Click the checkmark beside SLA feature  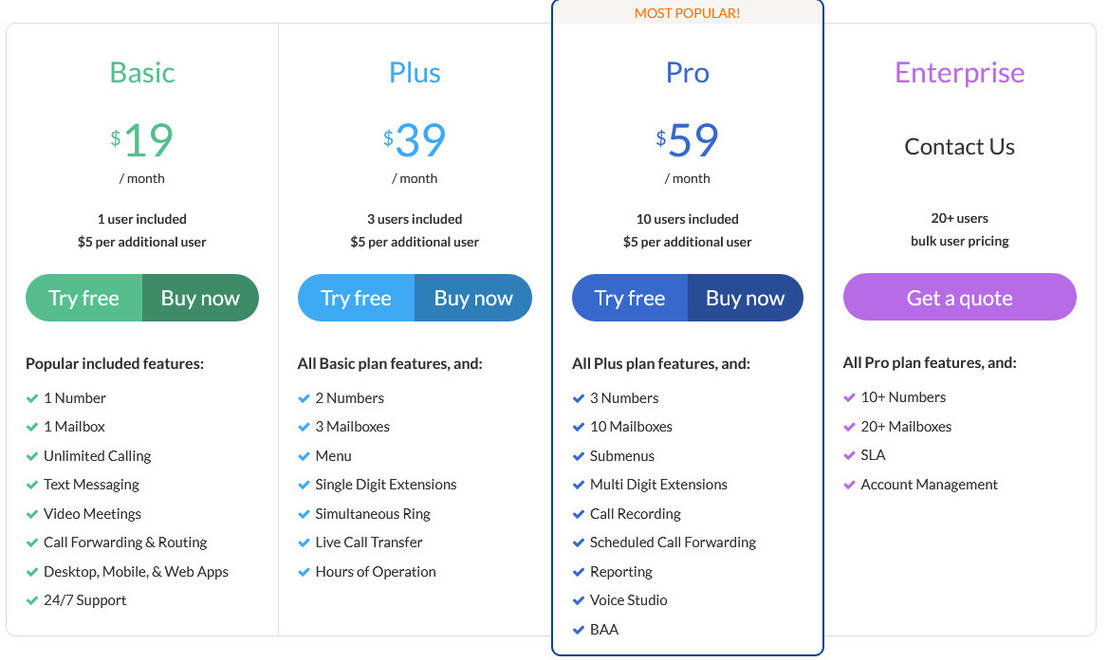851,456
